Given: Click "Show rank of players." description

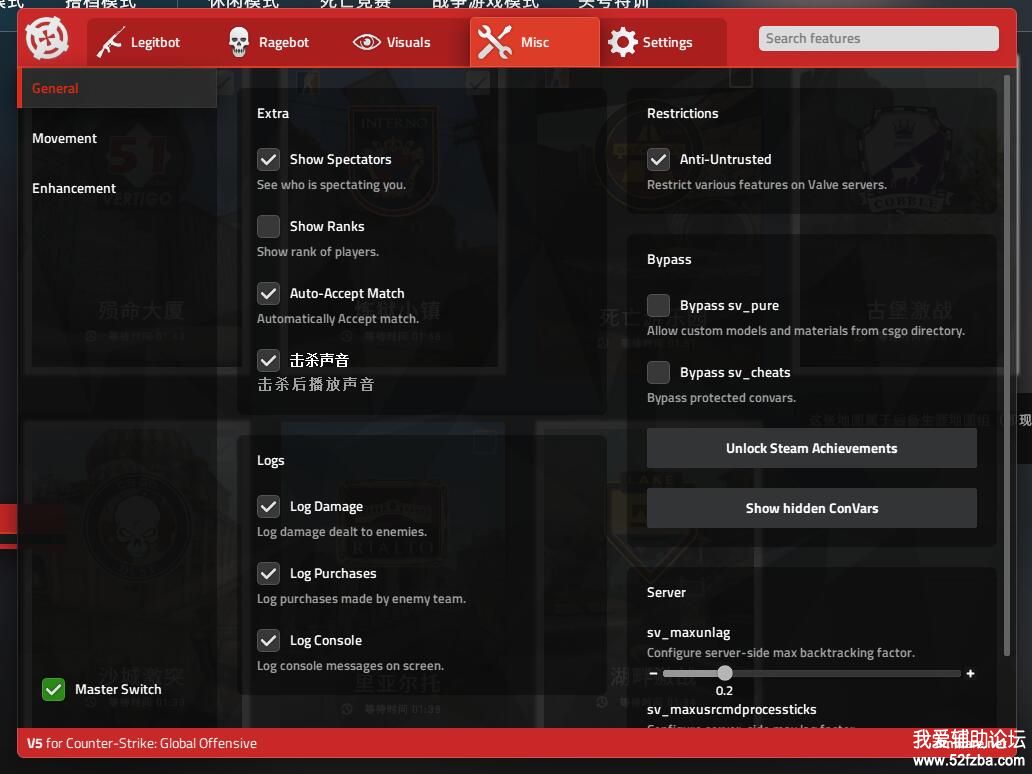Looking at the screenshot, I should point(318,251).
